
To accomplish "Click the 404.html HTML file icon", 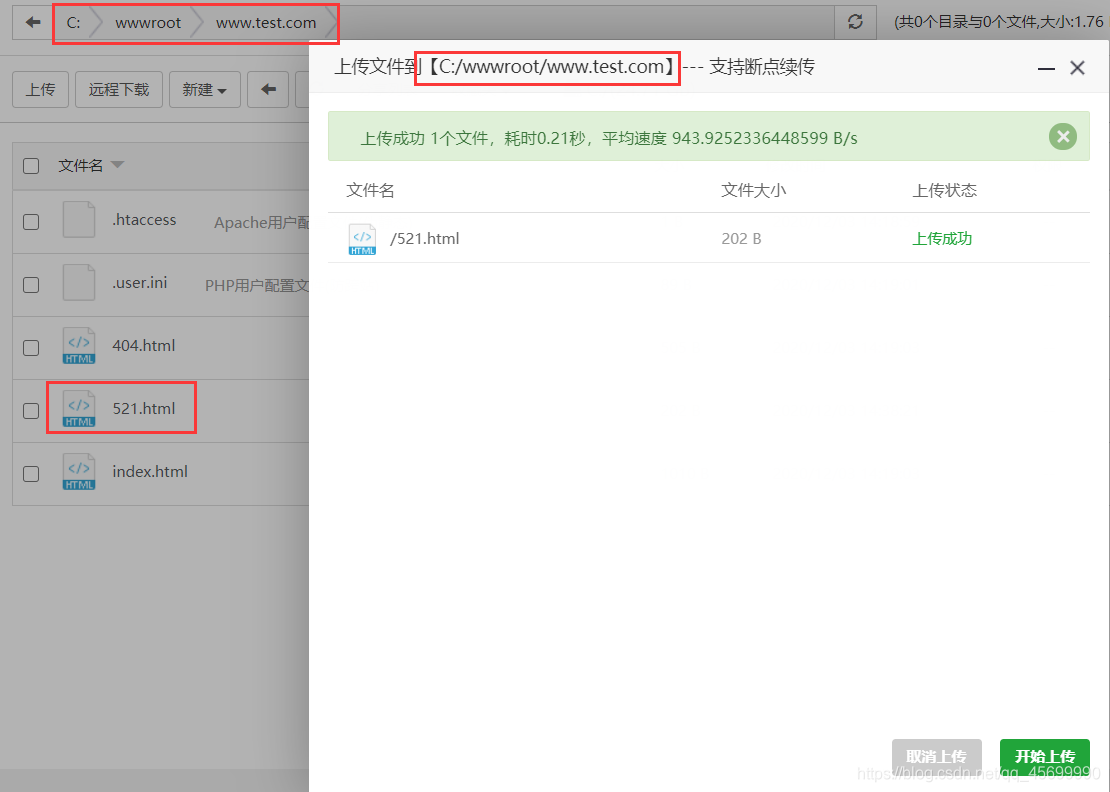I will [79, 345].
